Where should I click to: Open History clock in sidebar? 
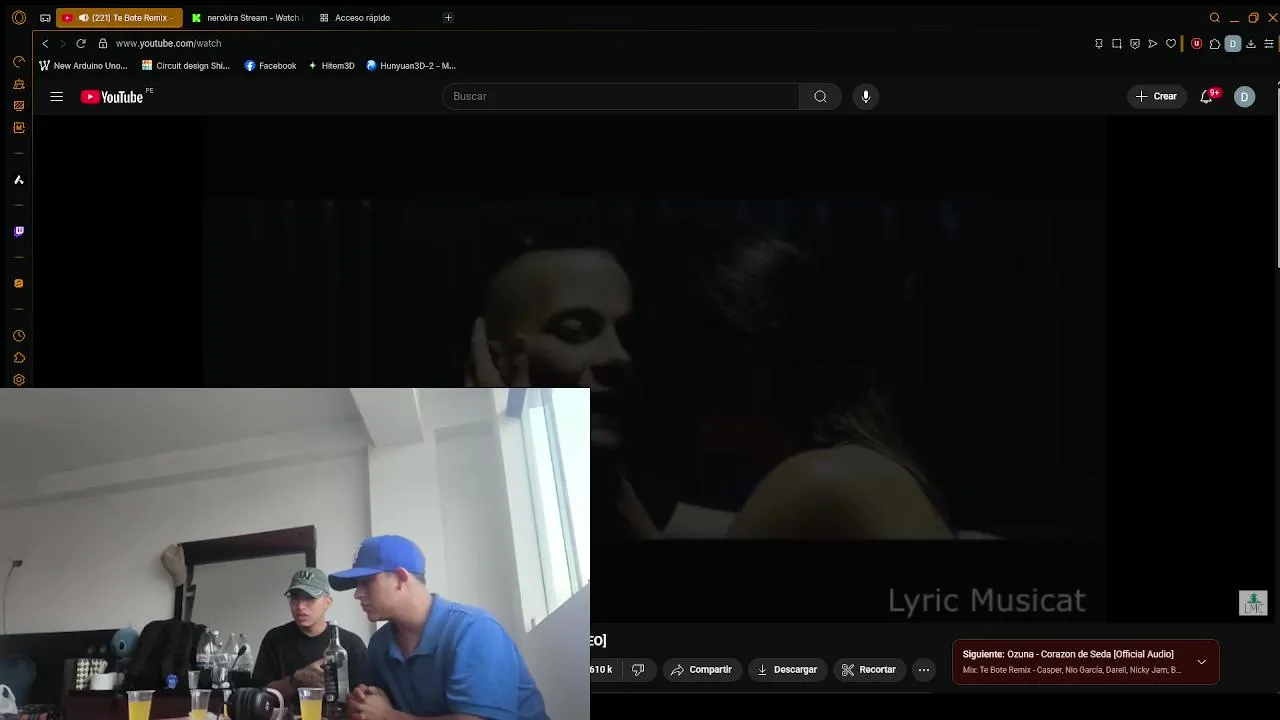18,336
